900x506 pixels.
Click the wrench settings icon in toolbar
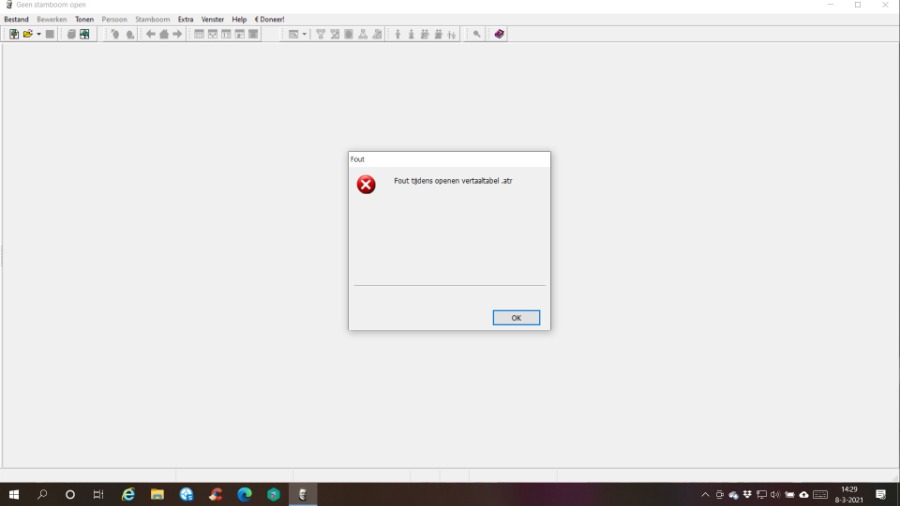tap(477, 34)
